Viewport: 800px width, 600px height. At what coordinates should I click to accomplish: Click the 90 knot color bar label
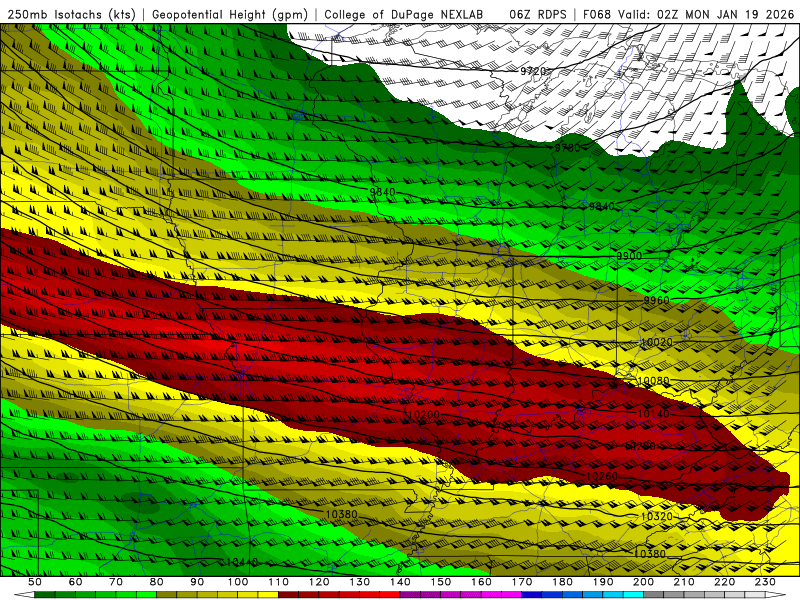pos(197,582)
